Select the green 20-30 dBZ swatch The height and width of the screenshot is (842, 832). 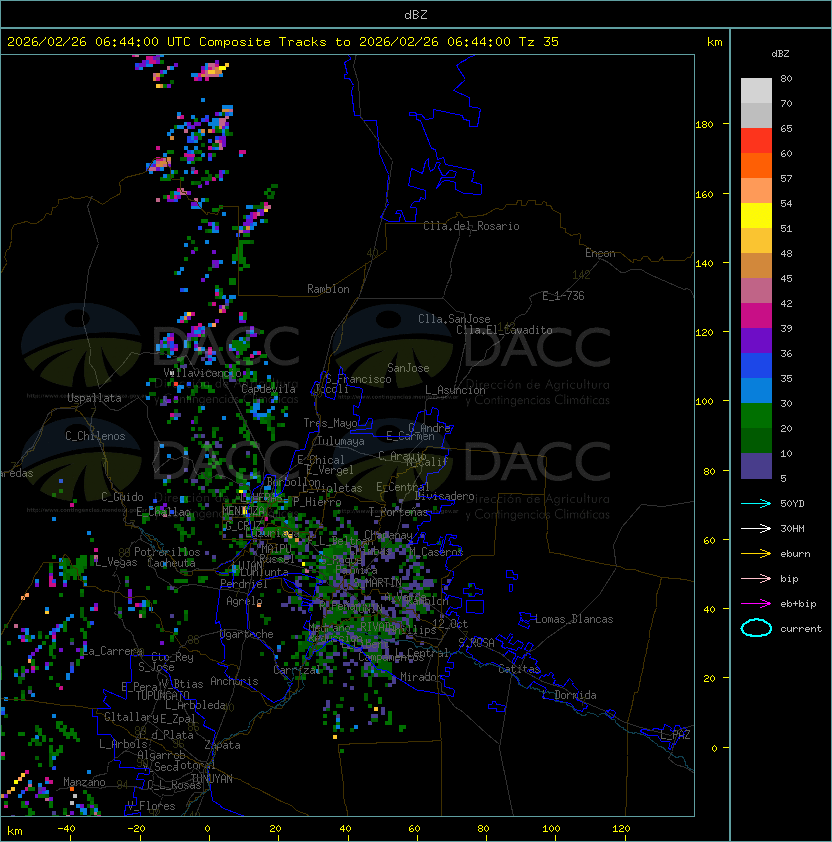(756, 415)
